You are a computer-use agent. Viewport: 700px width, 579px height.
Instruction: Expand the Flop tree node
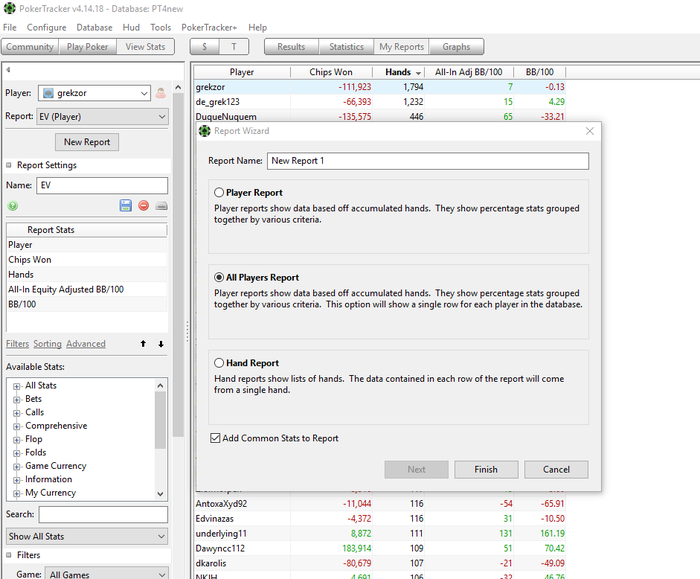[x=17, y=440]
